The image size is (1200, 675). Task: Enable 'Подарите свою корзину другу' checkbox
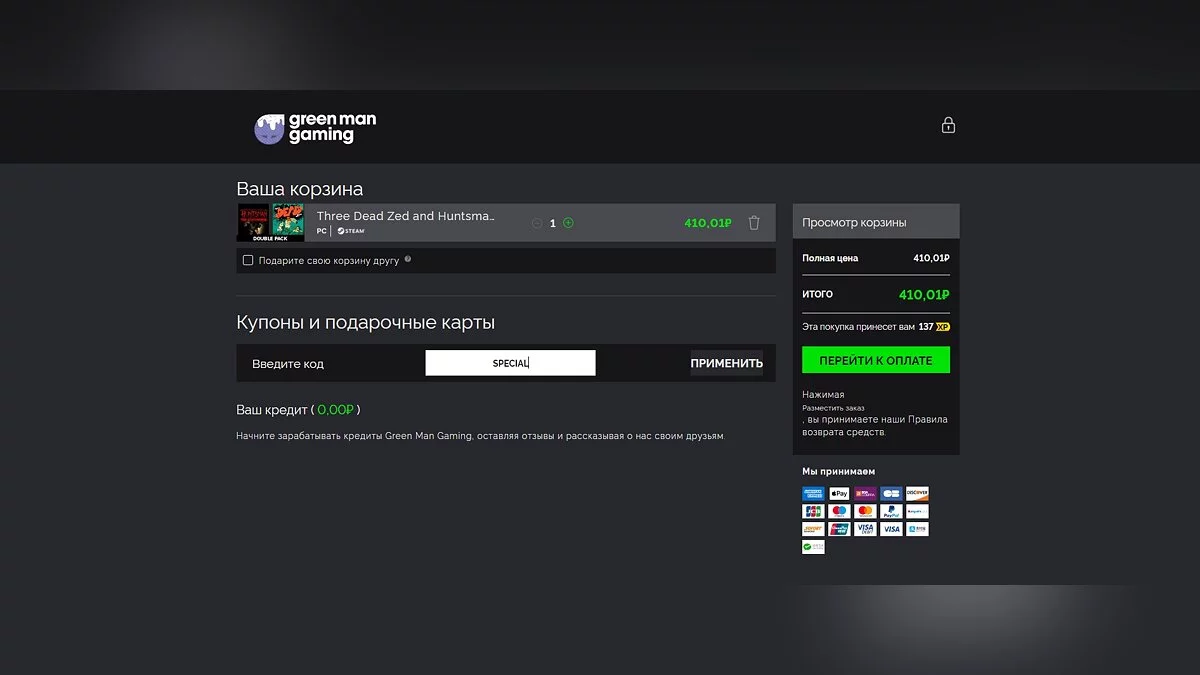[248, 260]
